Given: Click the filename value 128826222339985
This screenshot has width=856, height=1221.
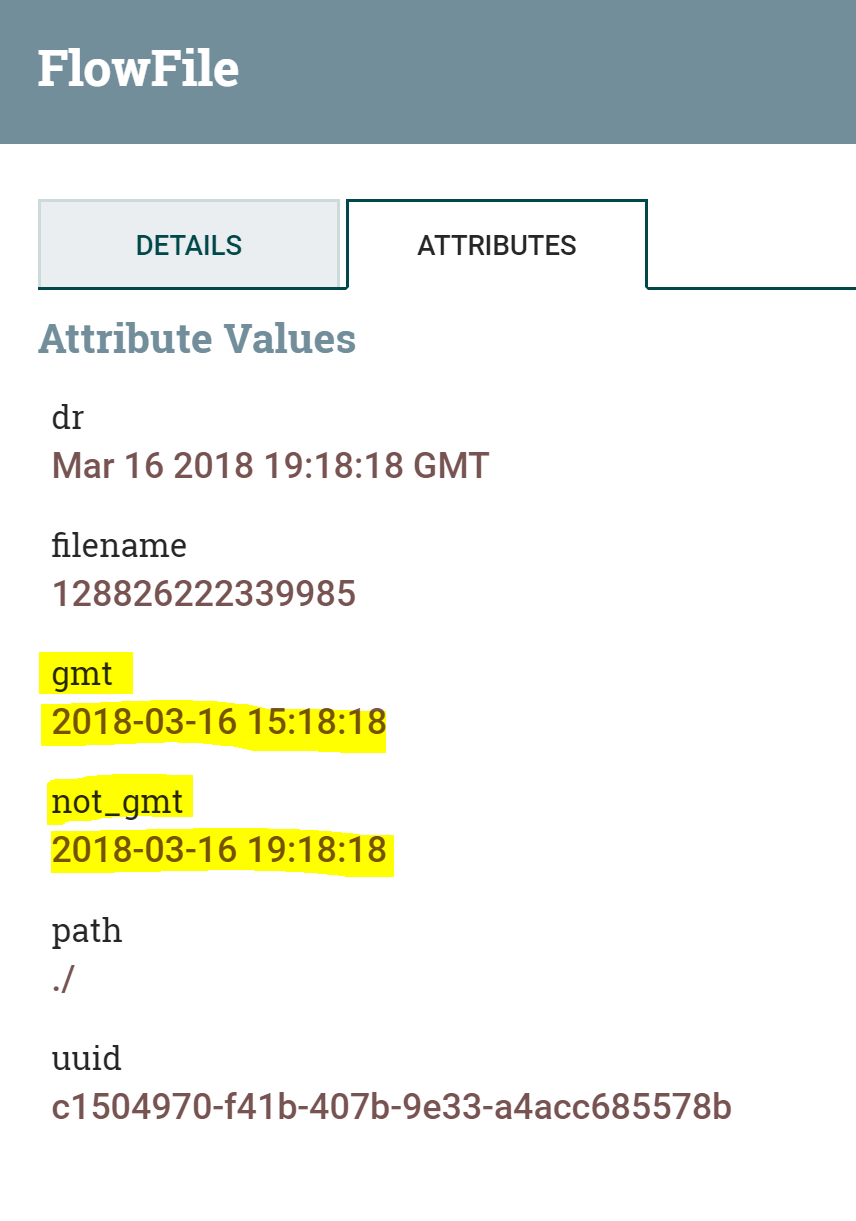Looking at the screenshot, I should pos(204,594).
